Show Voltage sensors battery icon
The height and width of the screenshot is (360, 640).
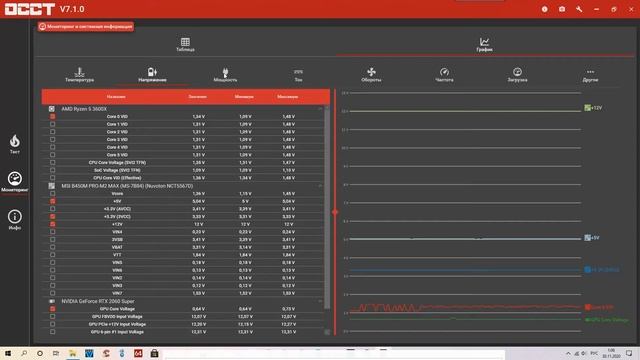click(152, 72)
